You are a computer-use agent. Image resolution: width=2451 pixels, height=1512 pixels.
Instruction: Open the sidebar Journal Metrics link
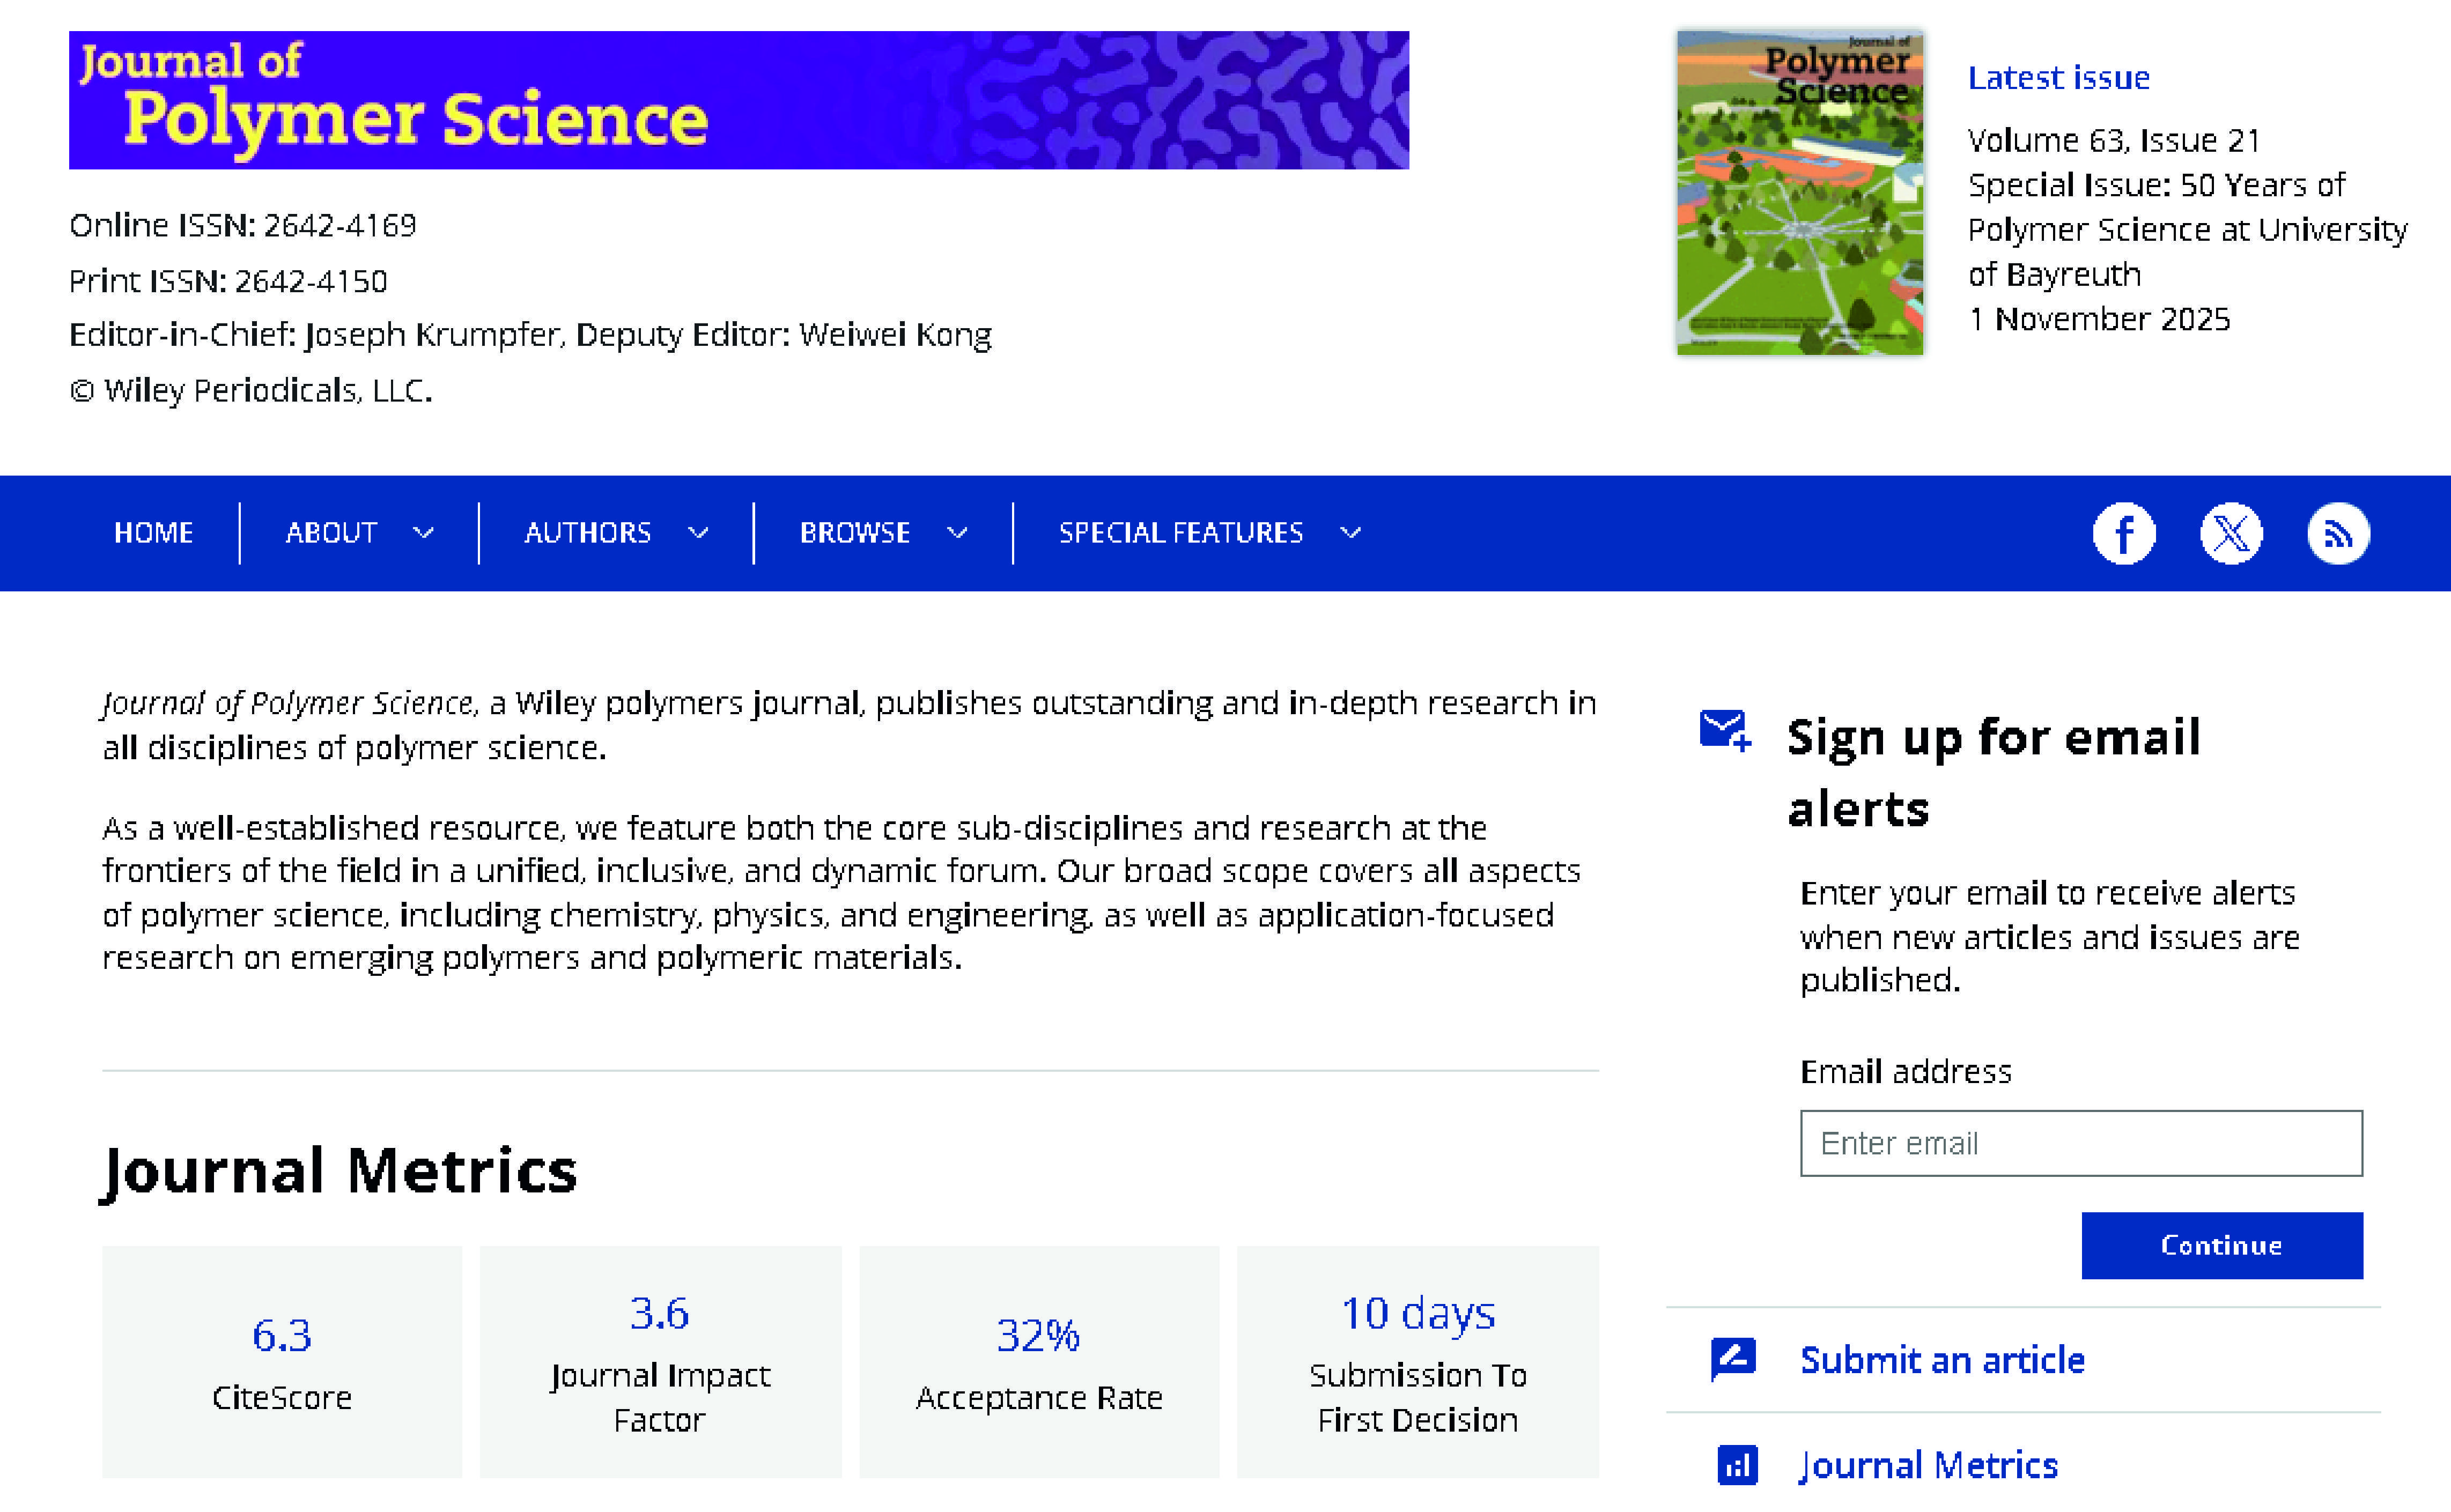[x=1928, y=1465]
